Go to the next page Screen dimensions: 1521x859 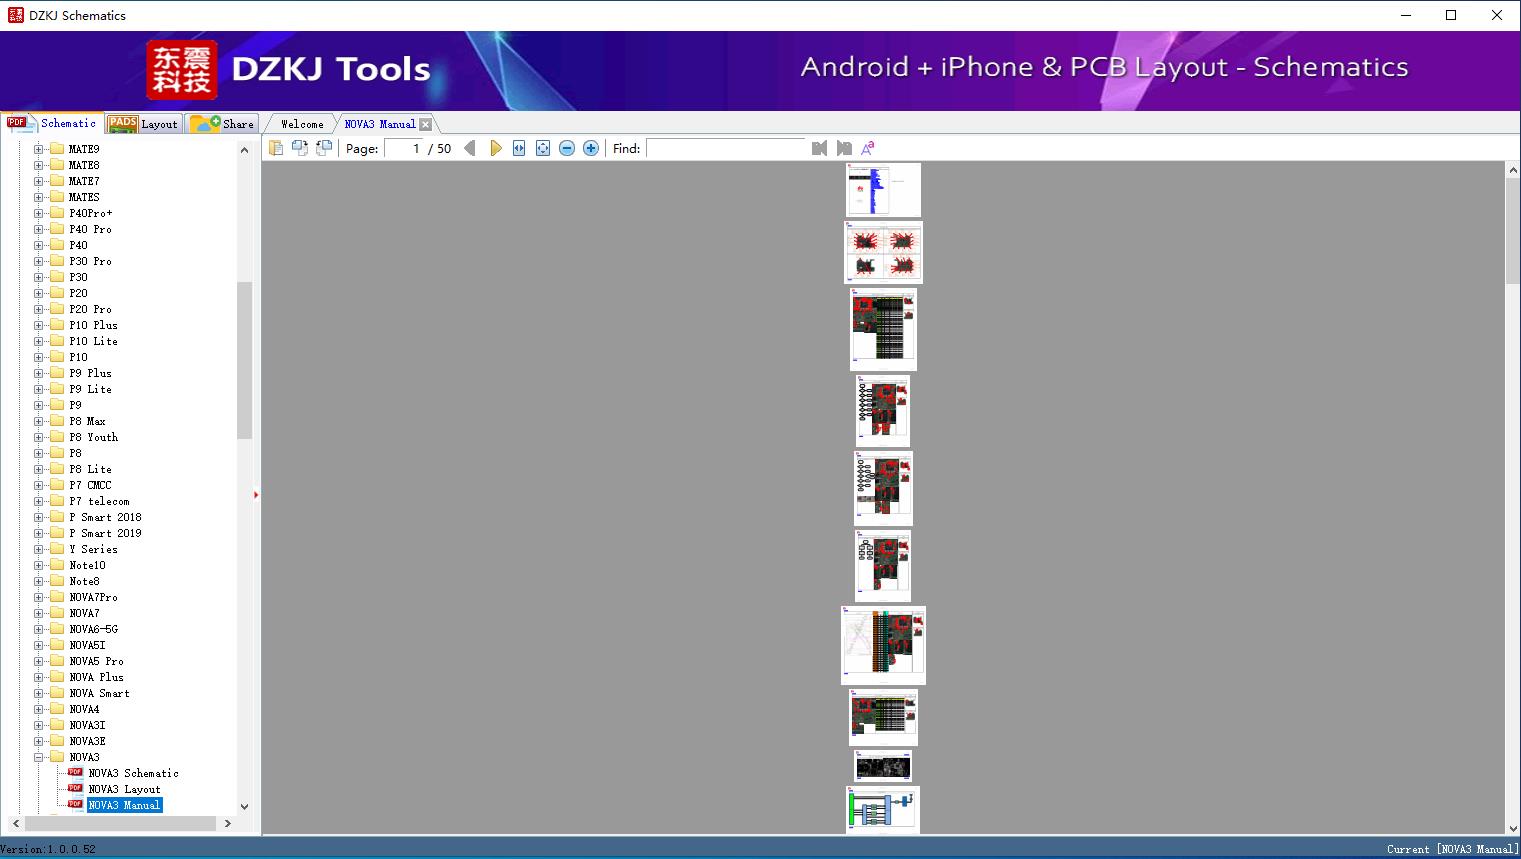[495, 148]
